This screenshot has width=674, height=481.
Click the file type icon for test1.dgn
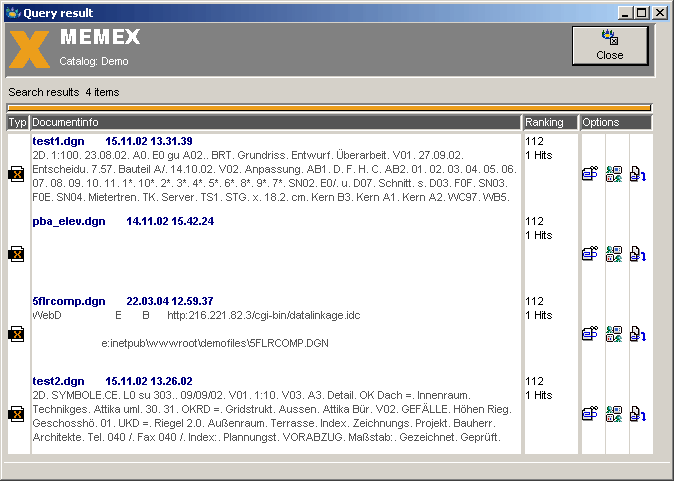(x=16, y=175)
